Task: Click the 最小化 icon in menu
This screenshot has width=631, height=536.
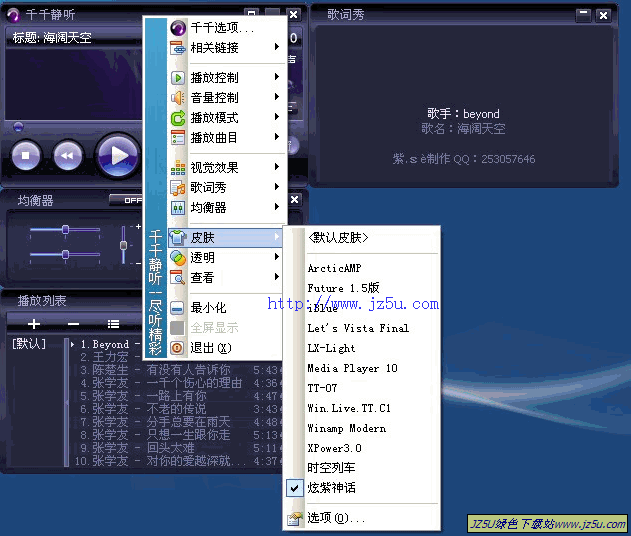Action: pos(177,308)
